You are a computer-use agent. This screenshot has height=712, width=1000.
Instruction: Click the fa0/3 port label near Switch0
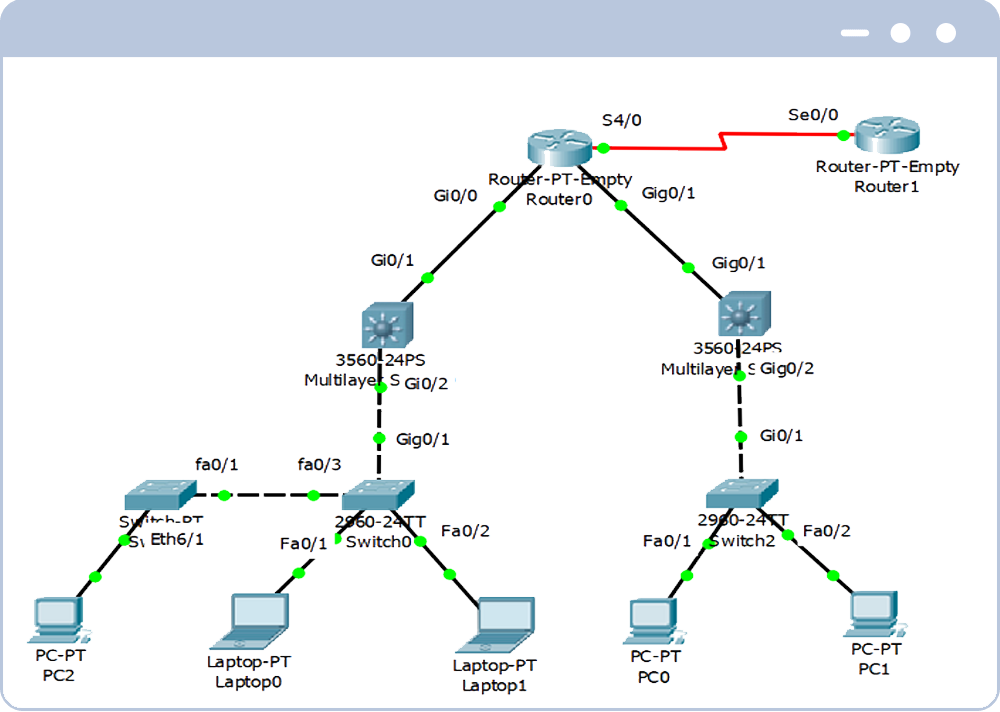coord(318,464)
